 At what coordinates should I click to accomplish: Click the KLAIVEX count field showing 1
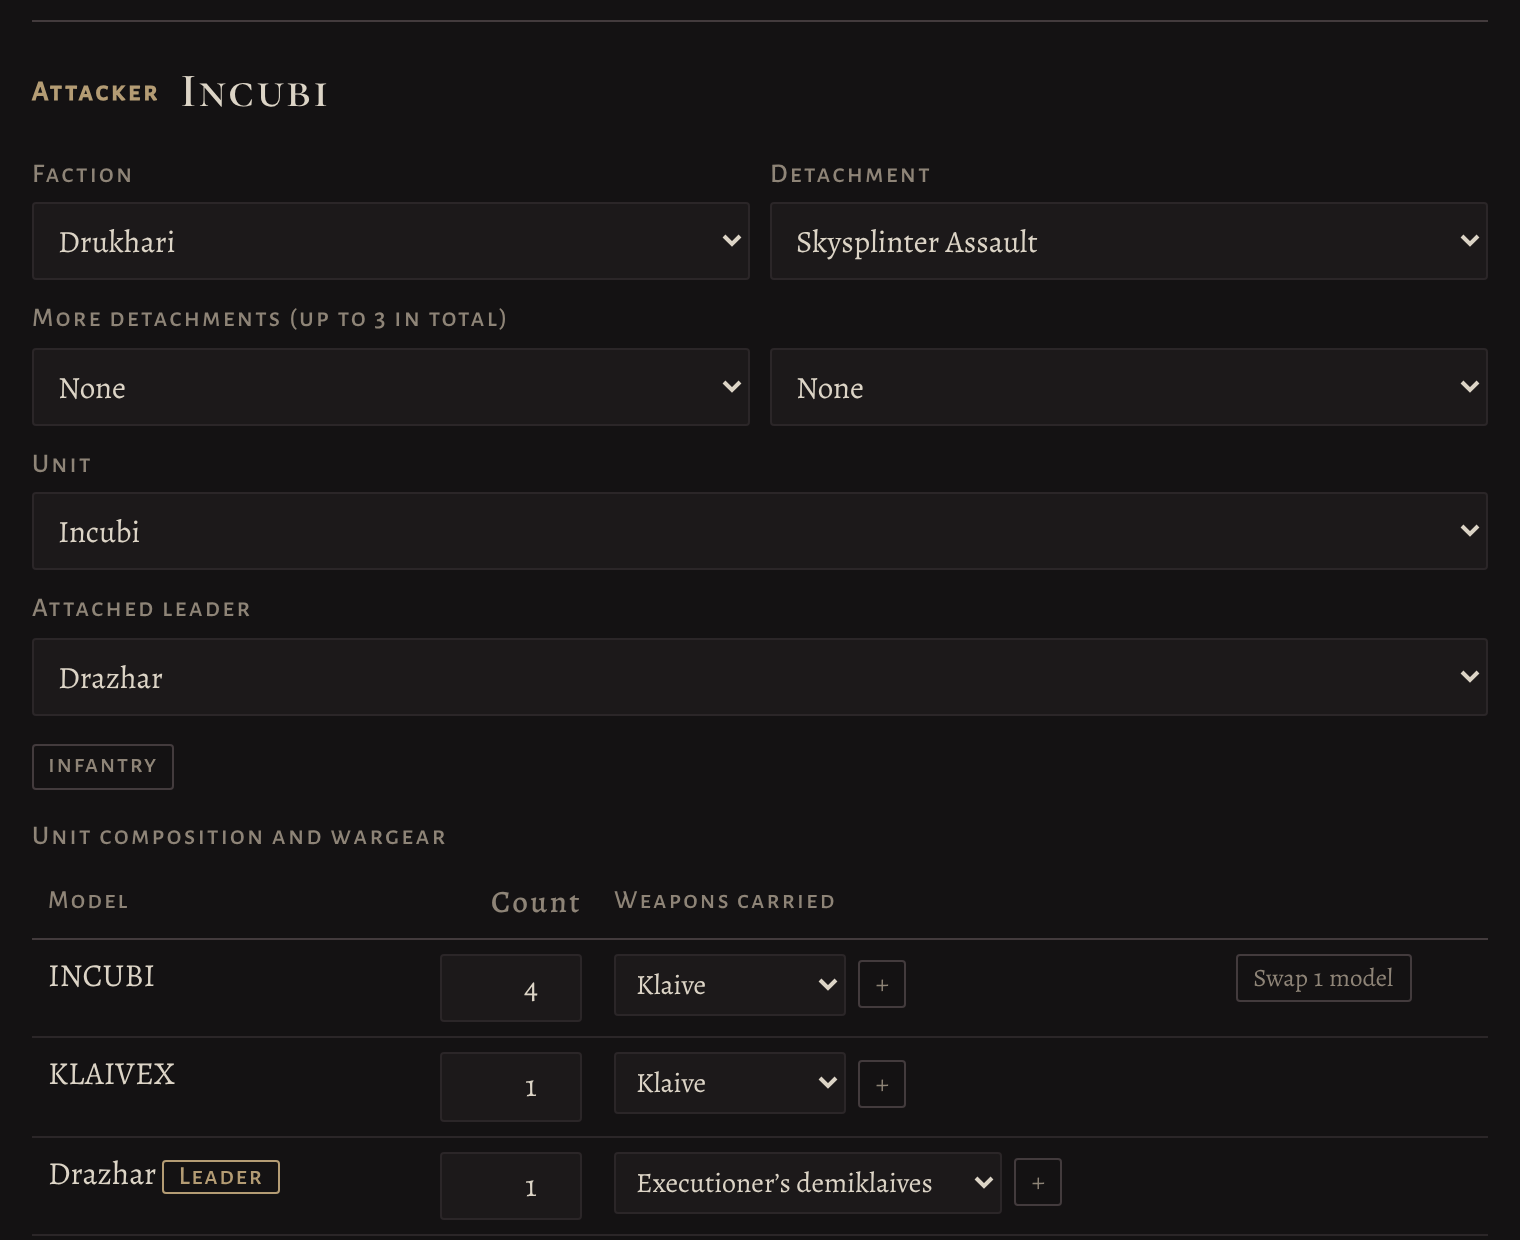(x=511, y=1087)
